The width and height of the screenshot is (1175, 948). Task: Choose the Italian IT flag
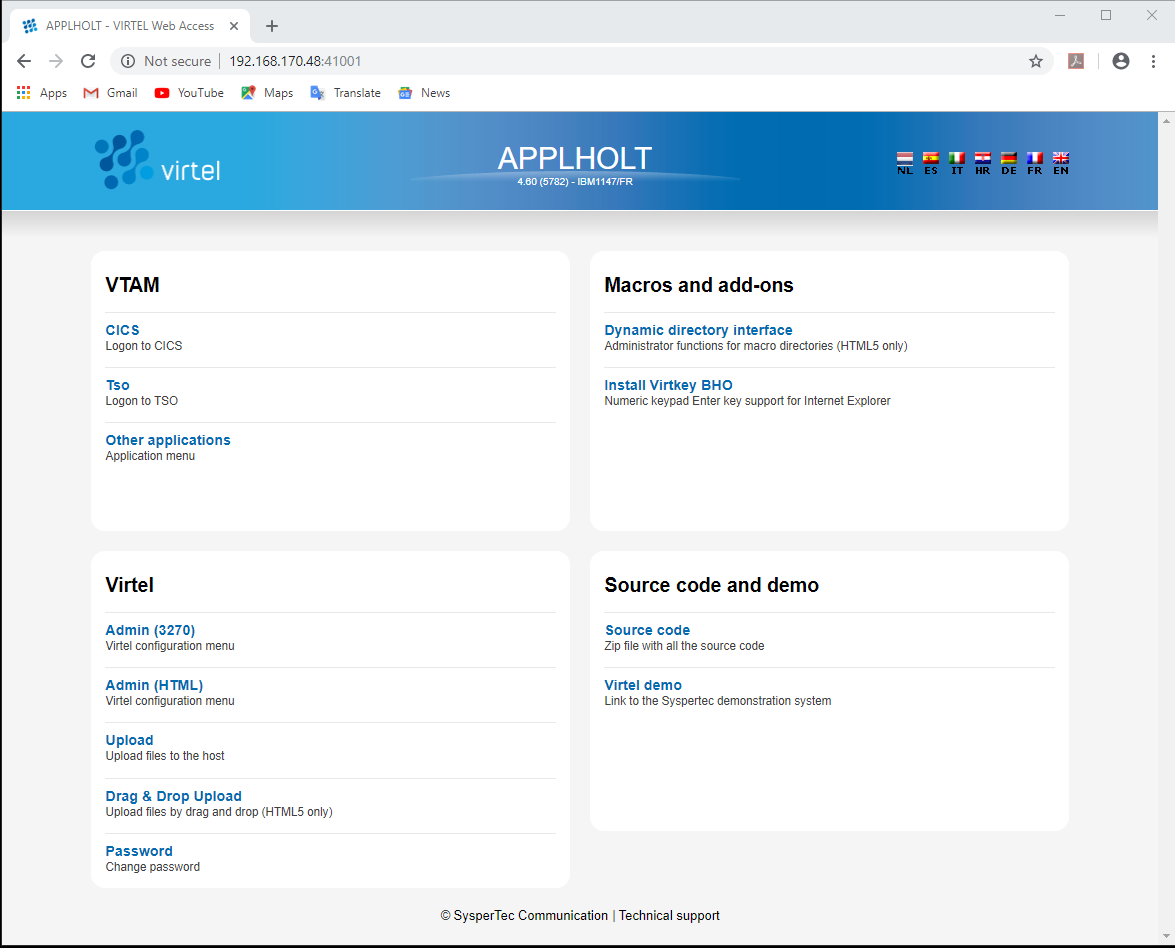click(x=957, y=163)
